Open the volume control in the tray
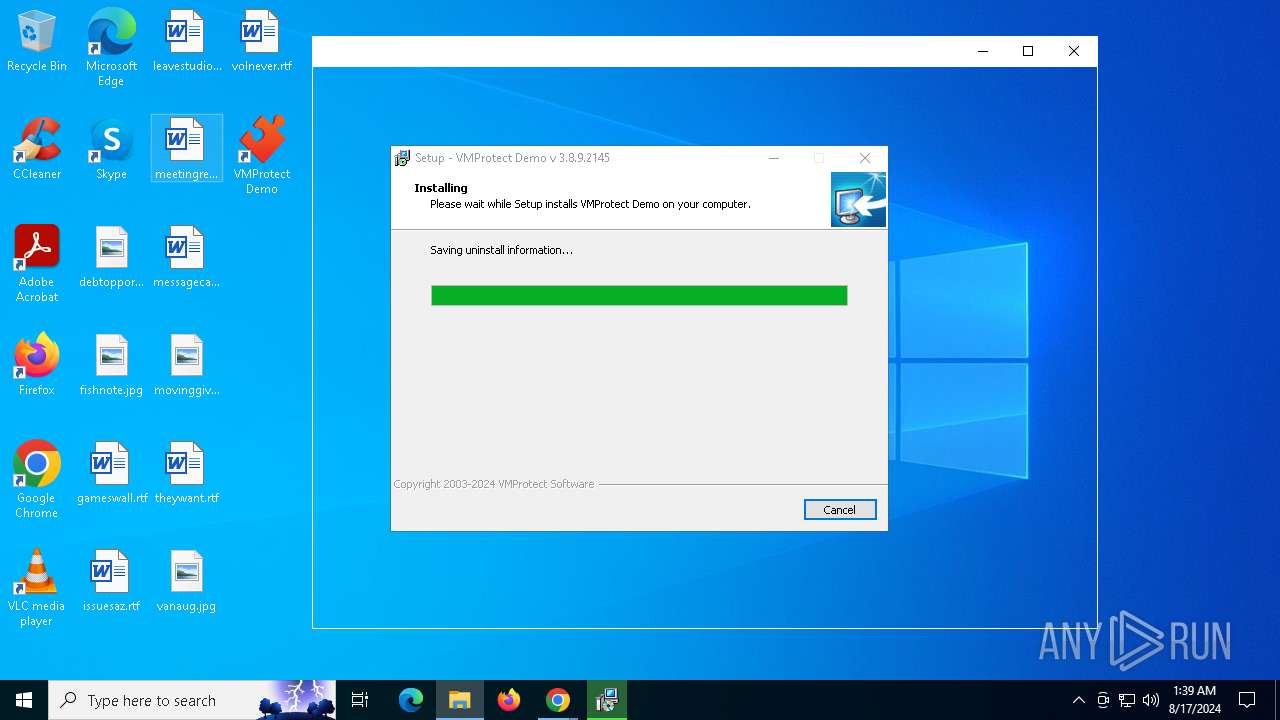This screenshot has width=1280, height=720. point(1151,700)
